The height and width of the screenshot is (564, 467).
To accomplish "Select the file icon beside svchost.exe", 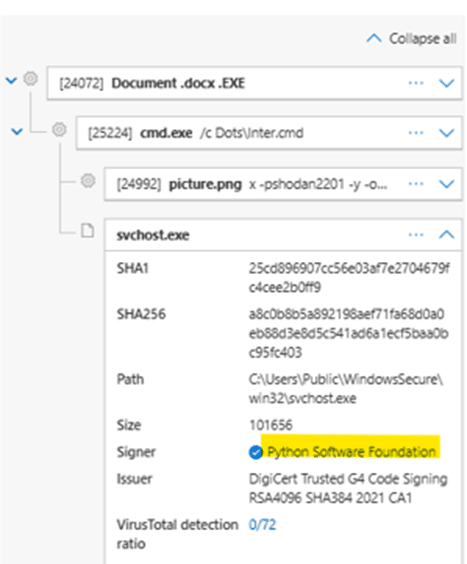I will (87, 231).
